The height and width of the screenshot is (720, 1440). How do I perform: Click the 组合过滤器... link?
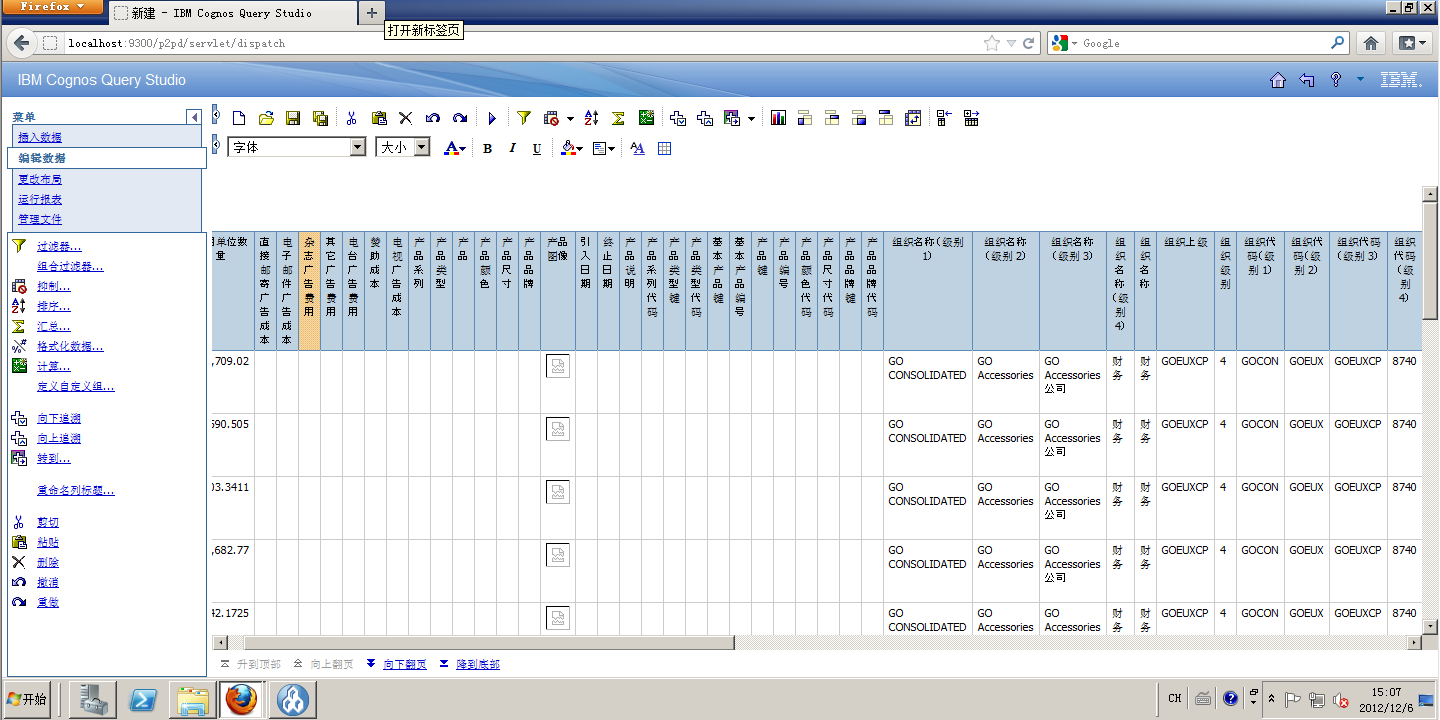pos(70,266)
